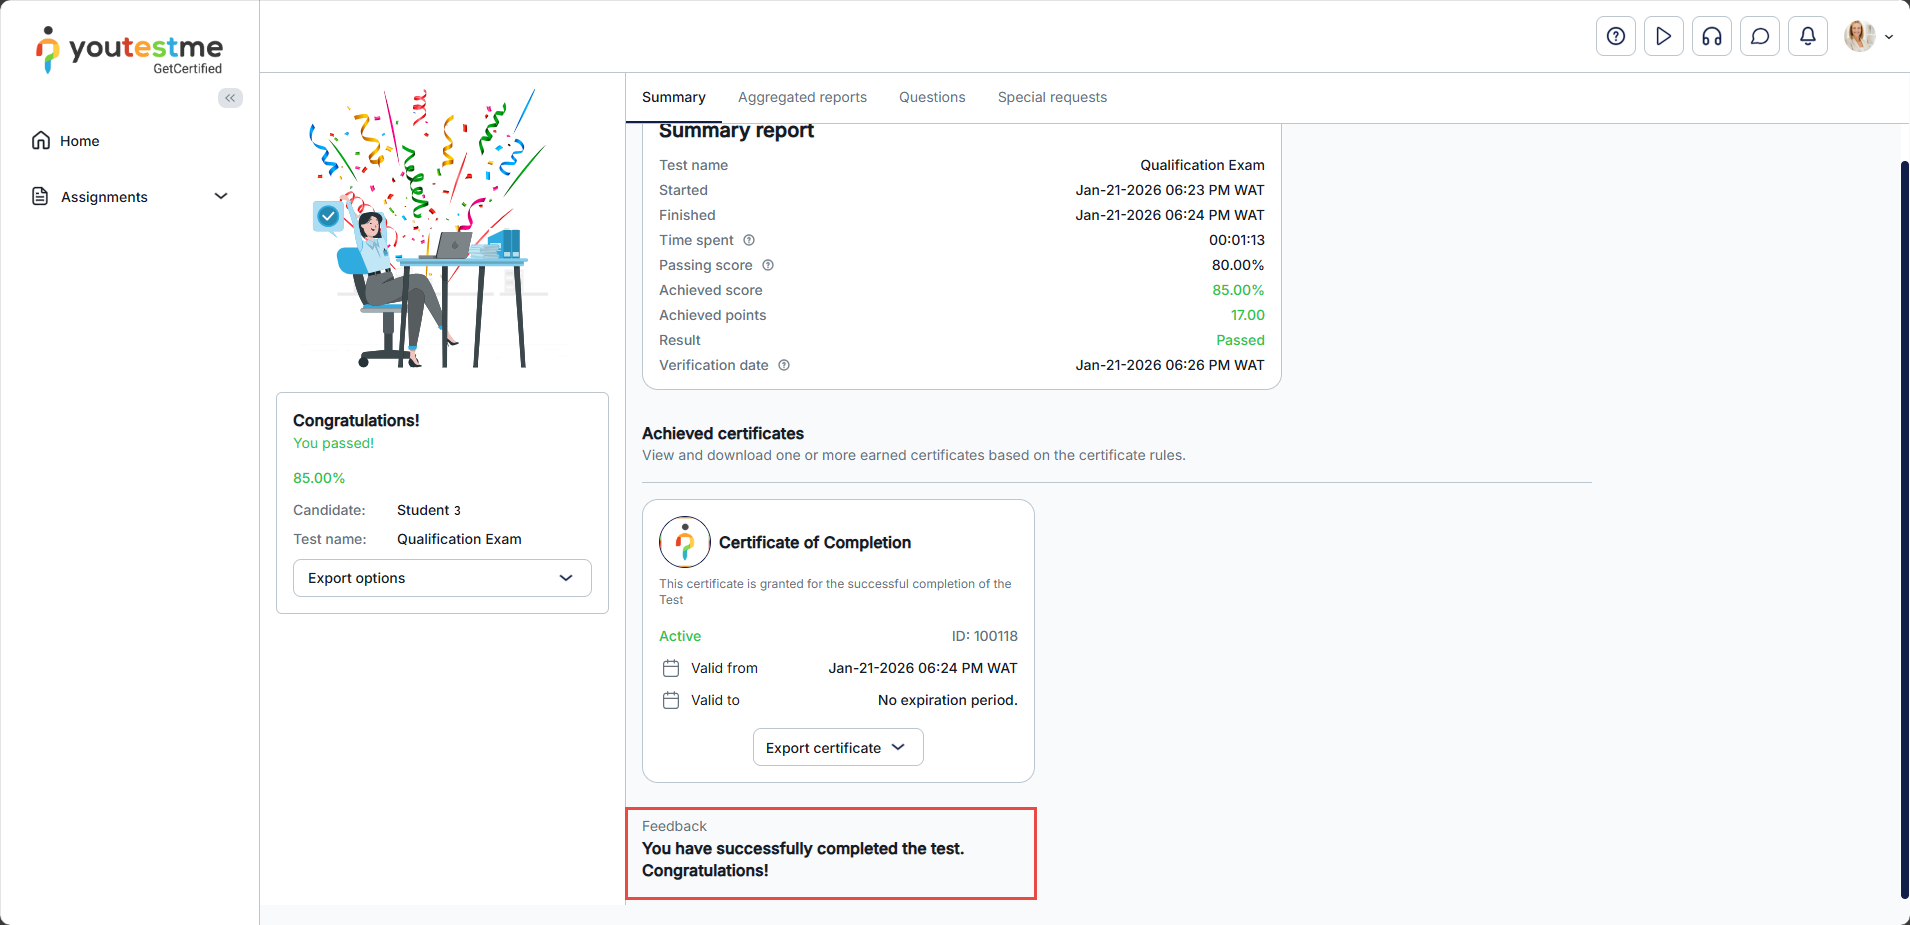Click the play video tutorial icon
Viewport: 1910px width, 925px height.
point(1663,37)
